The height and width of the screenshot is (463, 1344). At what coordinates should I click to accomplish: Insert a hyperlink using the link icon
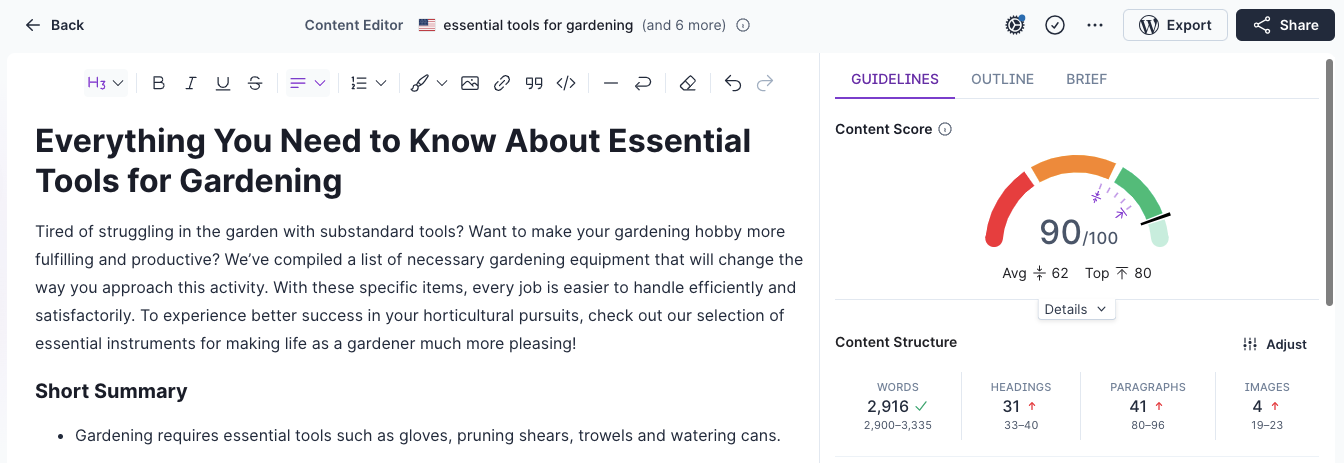pos(502,83)
